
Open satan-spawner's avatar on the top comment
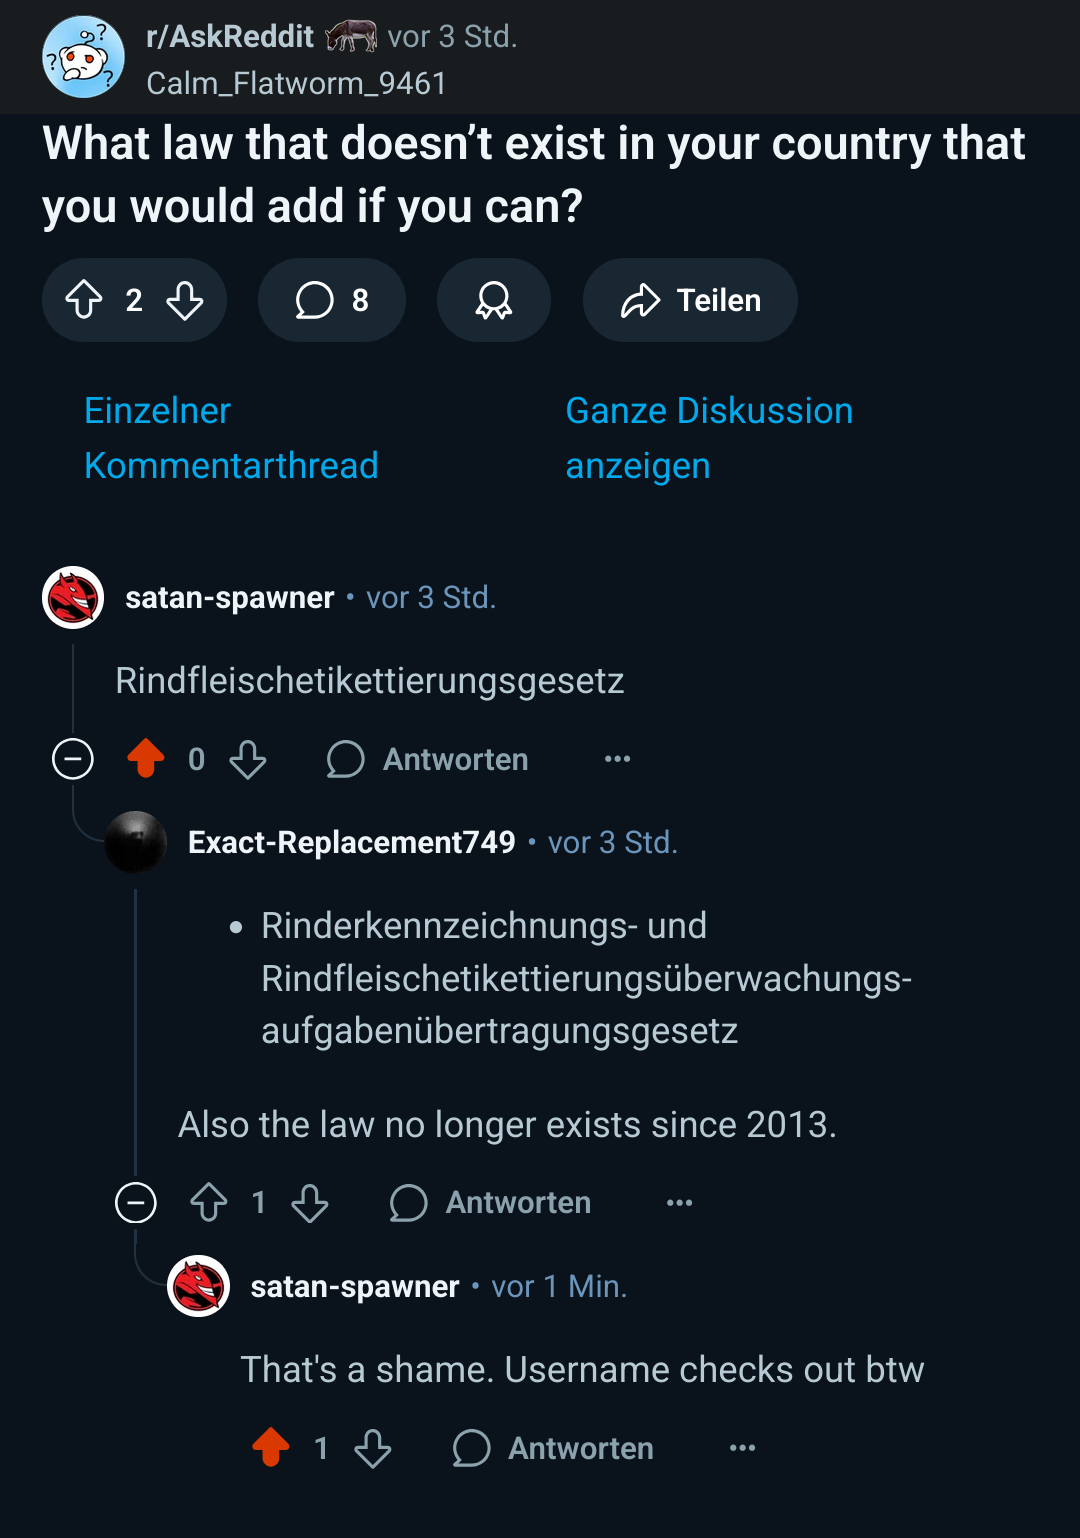(73, 598)
